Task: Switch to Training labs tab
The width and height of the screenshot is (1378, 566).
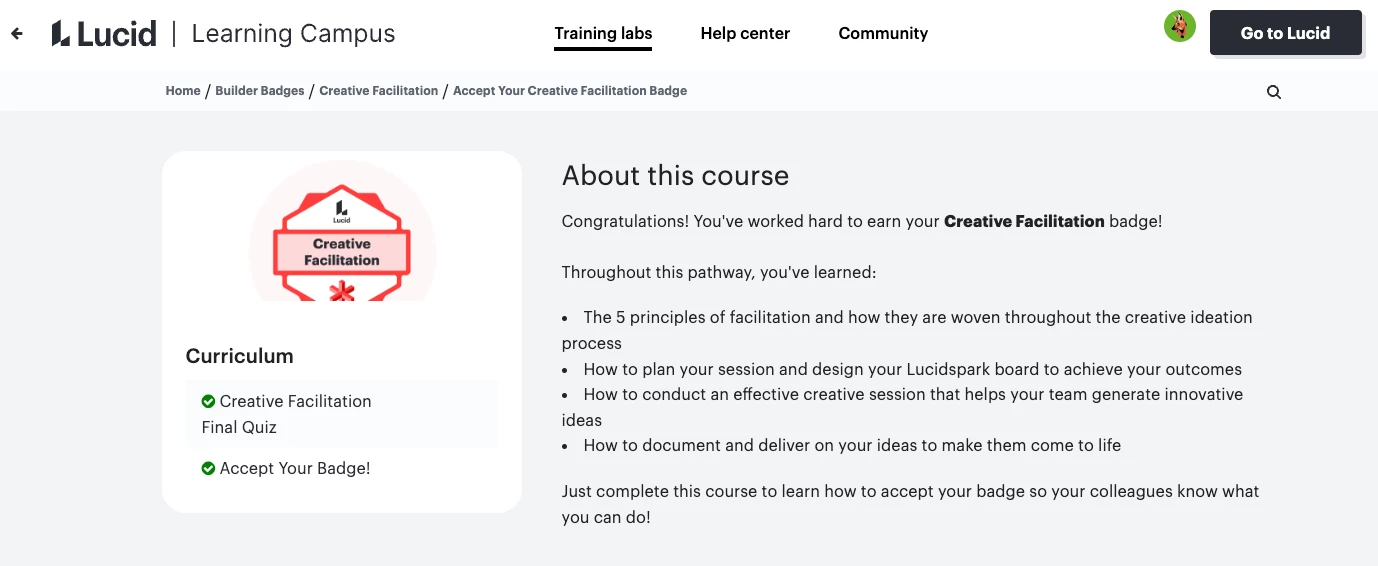Action: (603, 34)
